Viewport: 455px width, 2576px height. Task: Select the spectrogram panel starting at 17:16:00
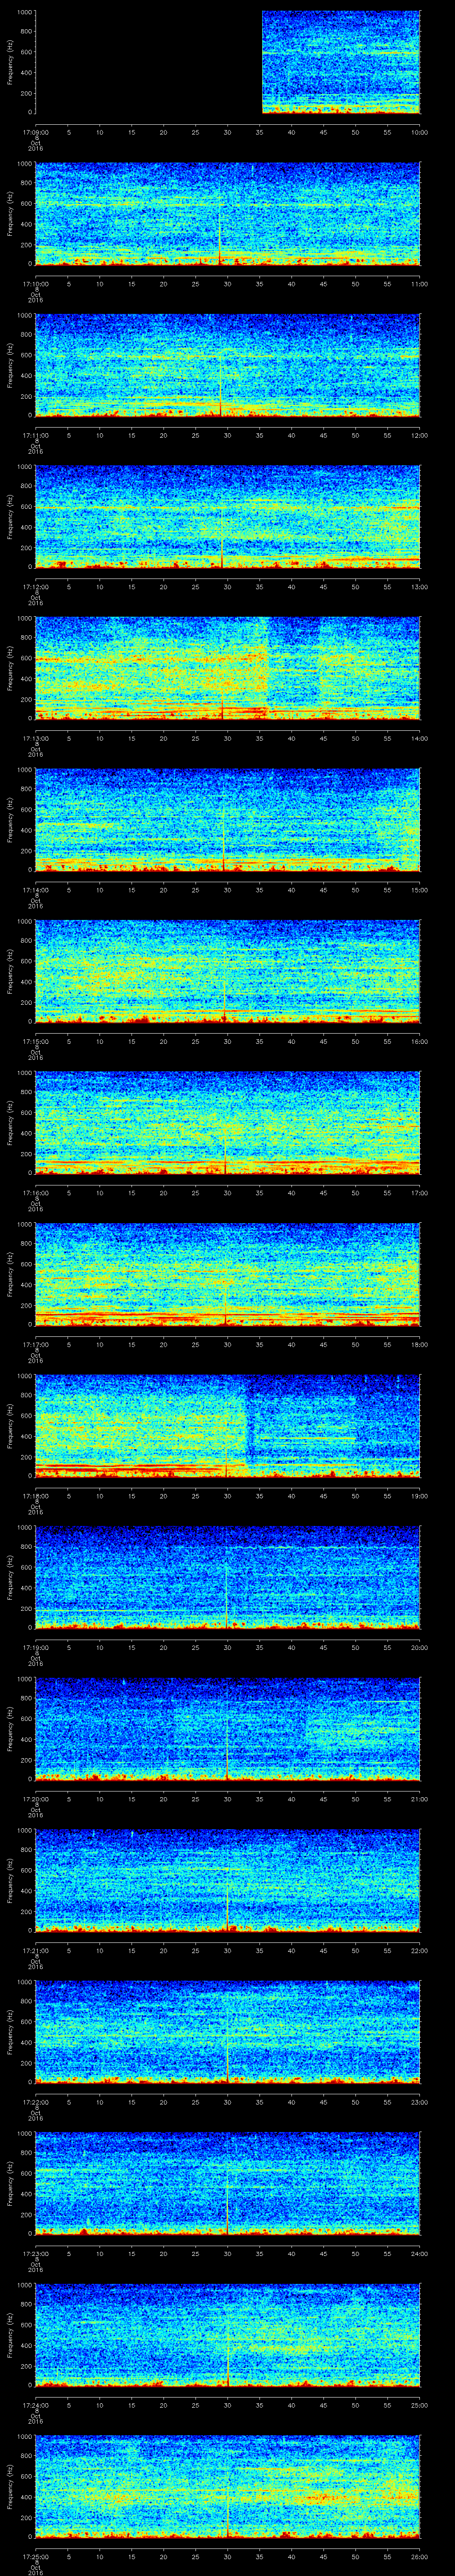point(228,1123)
